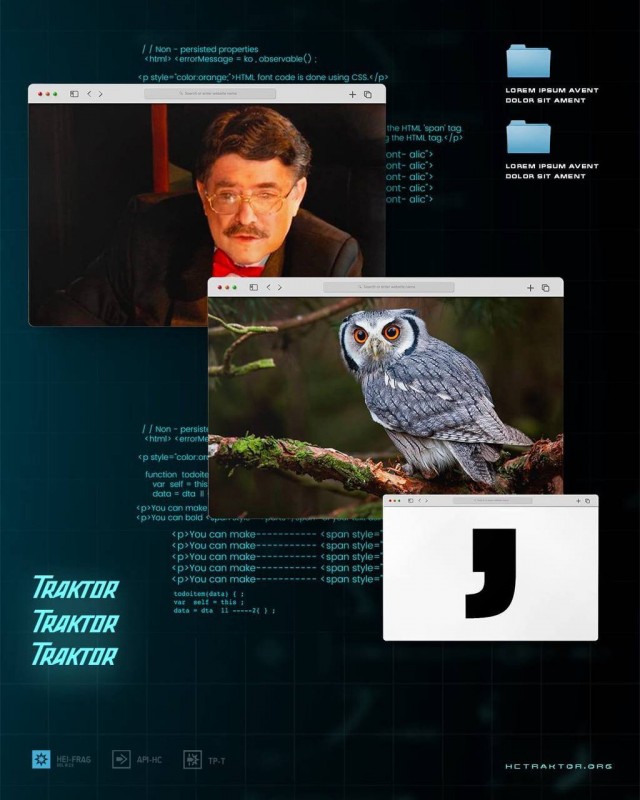Click the large black comma image

coord(491,573)
